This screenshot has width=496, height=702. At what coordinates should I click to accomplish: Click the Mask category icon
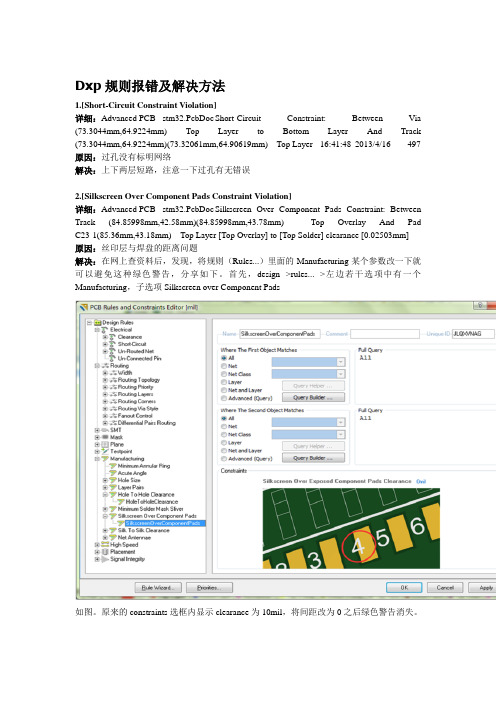(105, 437)
